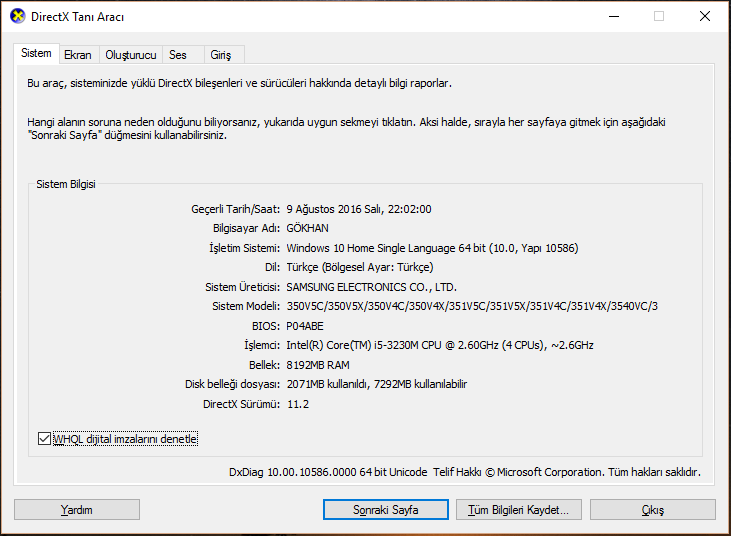Open the Oluşturucu tab
731x536 pixels.
click(131, 55)
